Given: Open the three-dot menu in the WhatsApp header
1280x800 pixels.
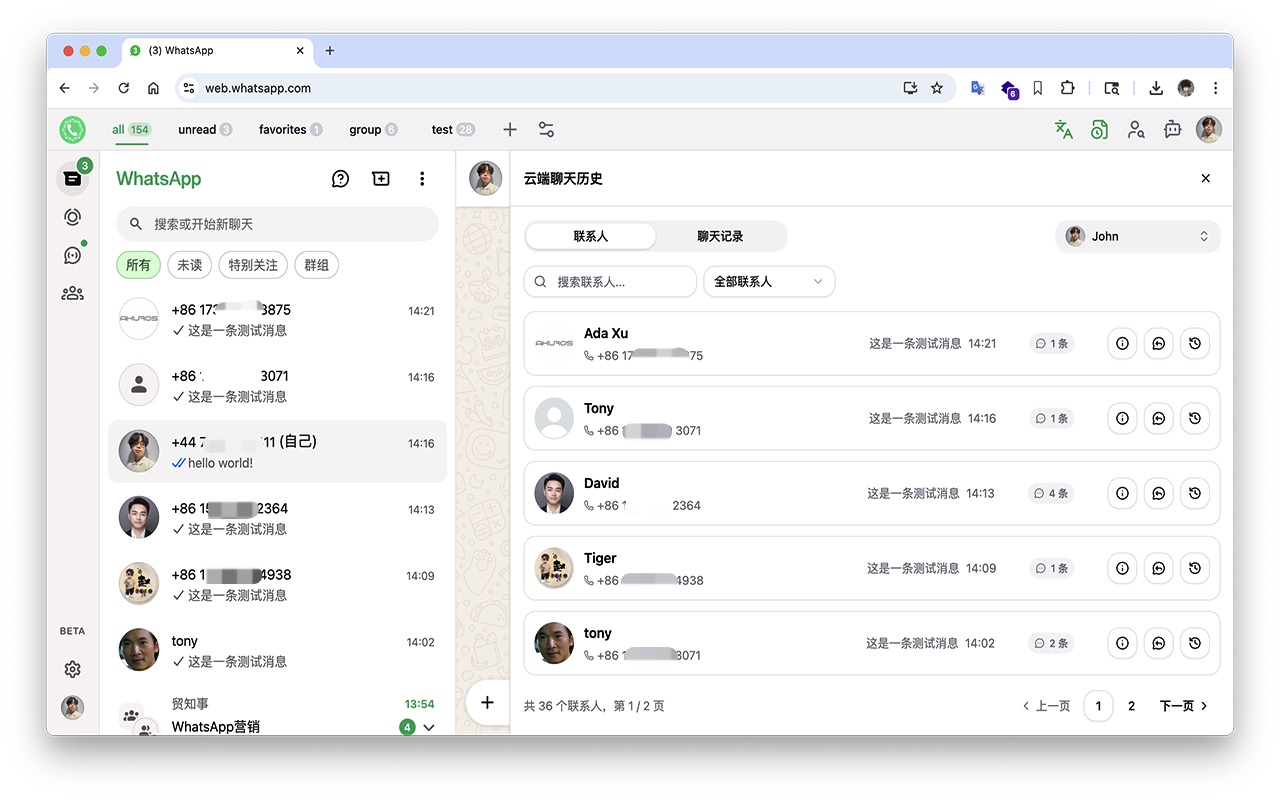Looking at the screenshot, I should [x=422, y=179].
